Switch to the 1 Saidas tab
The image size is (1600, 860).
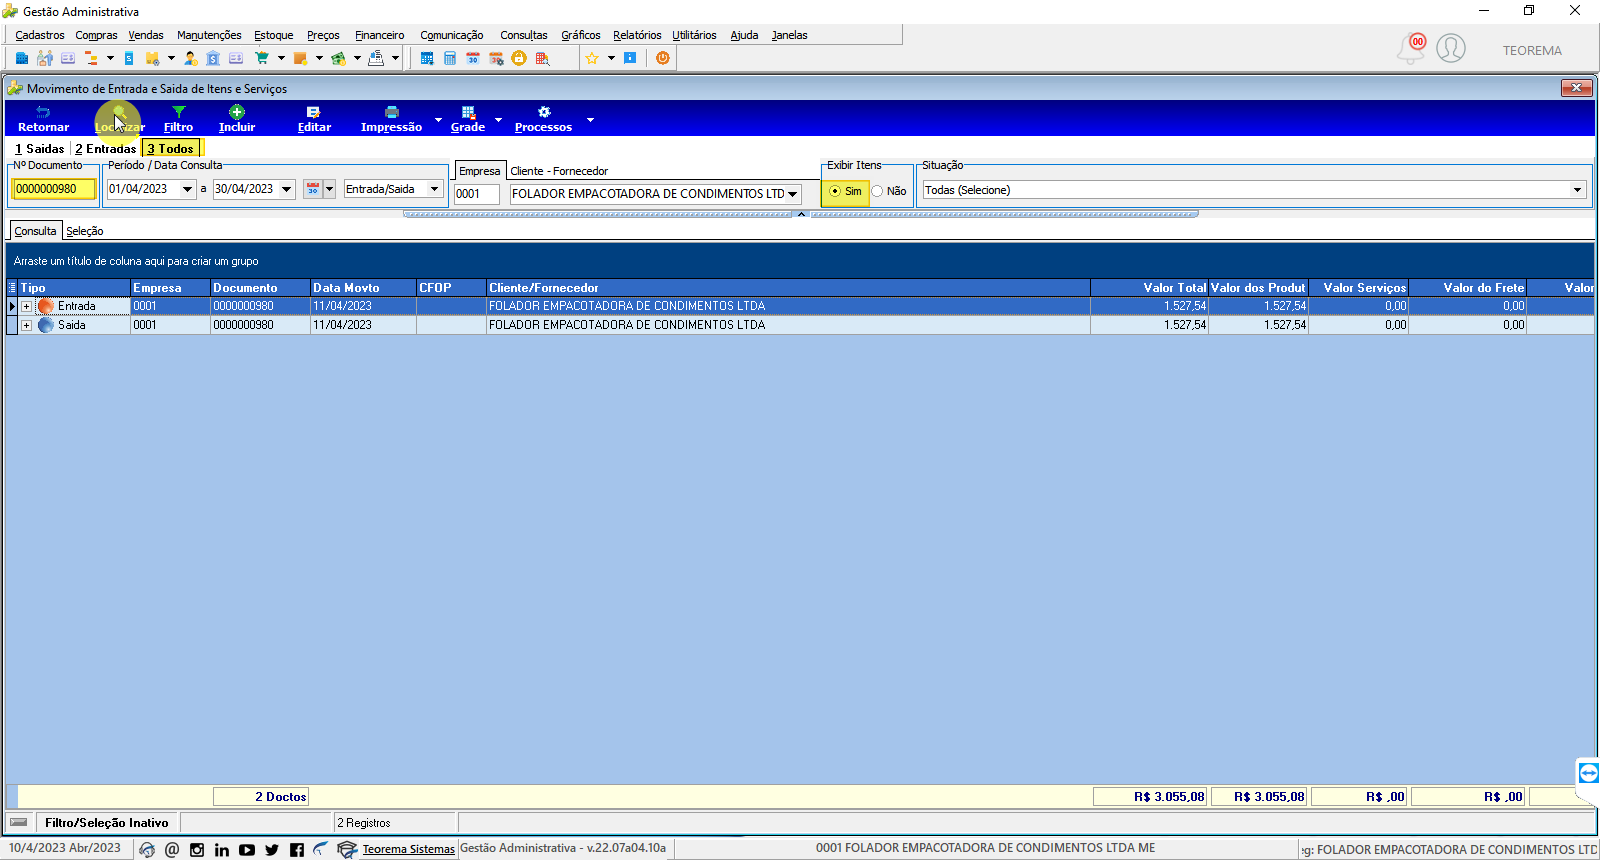[x=39, y=148]
